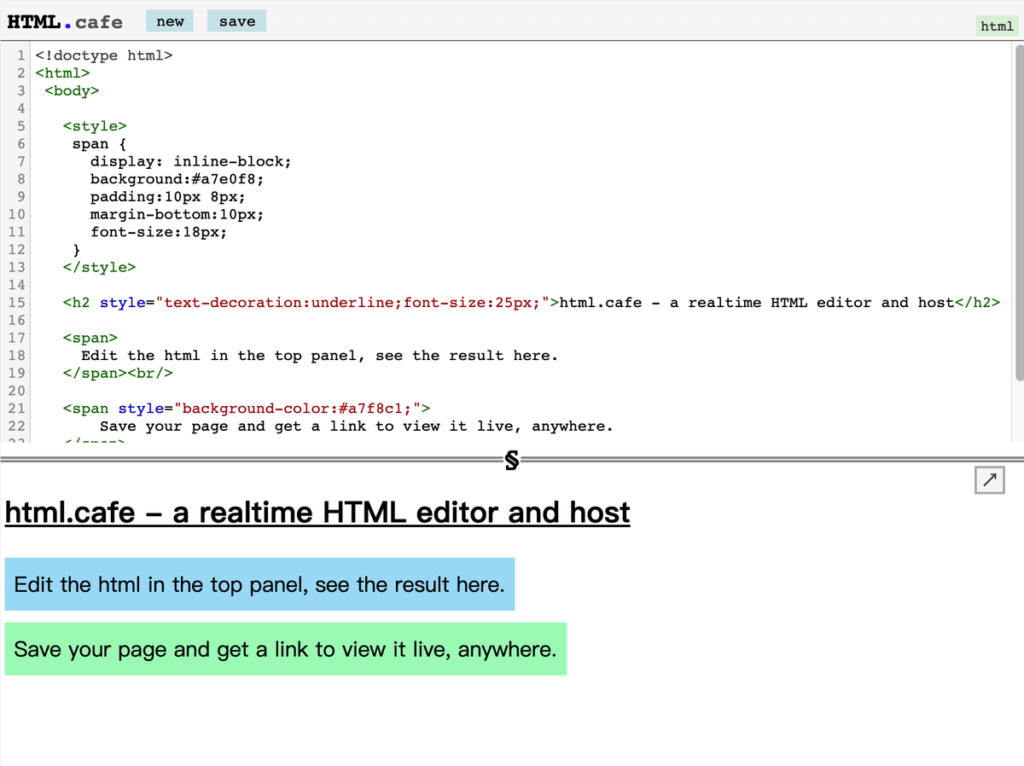Place cursor on the doctype html line

tap(104, 56)
